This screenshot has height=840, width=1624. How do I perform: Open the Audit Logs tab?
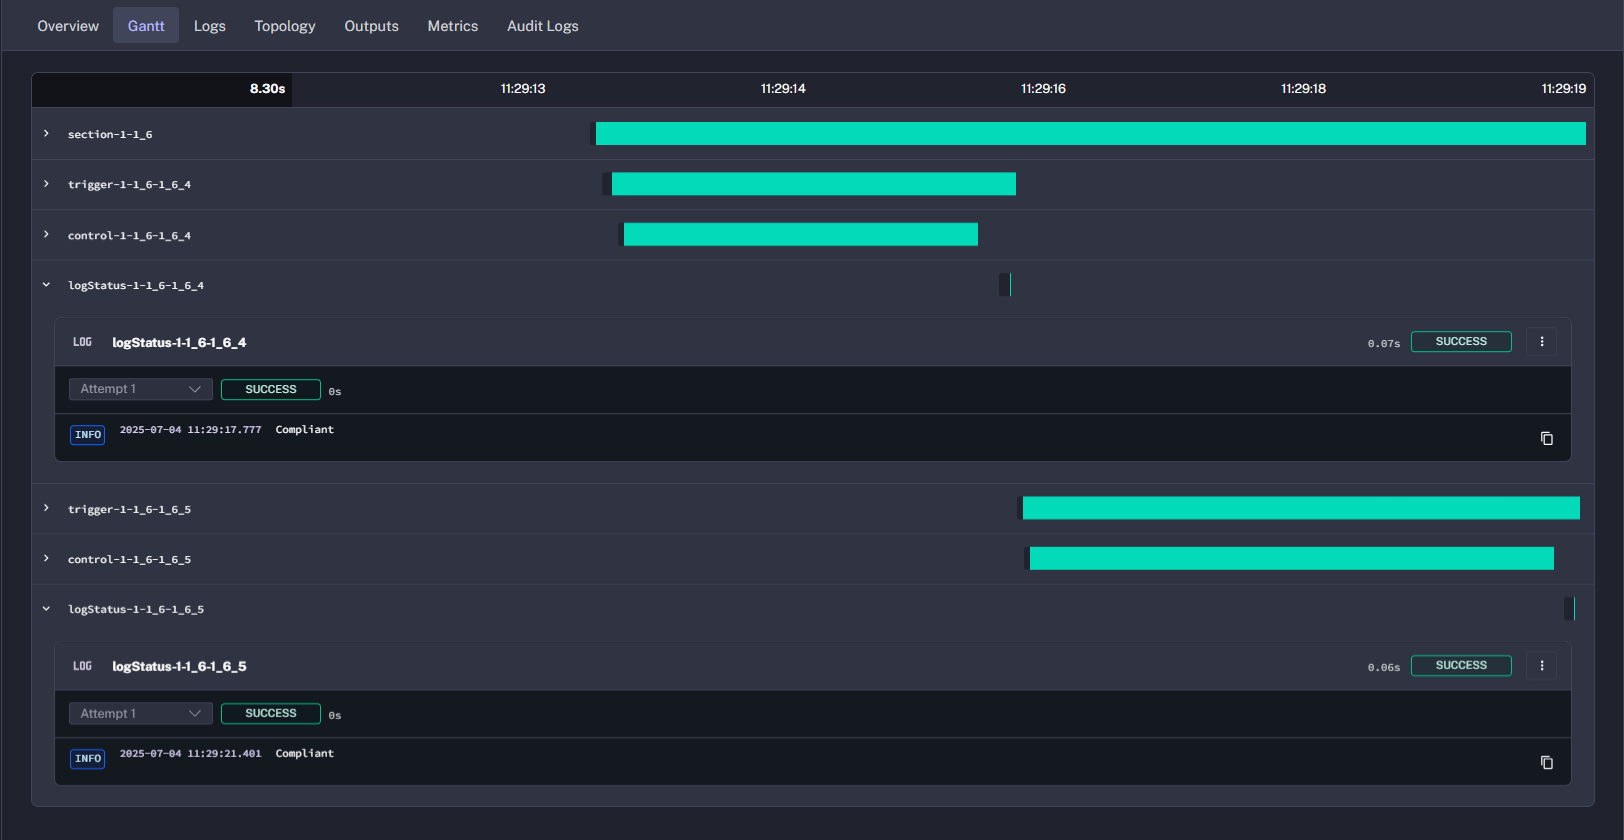542,26
